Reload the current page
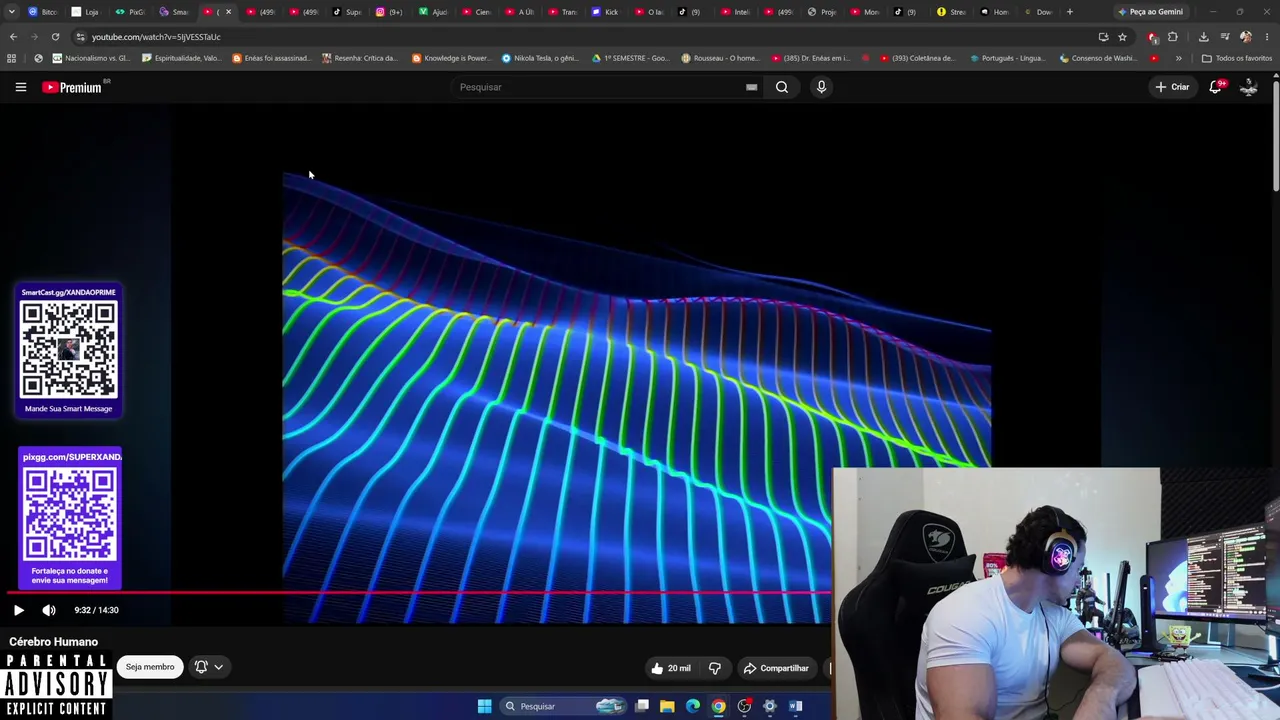Image resolution: width=1280 pixels, height=720 pixels. (55, 37)
